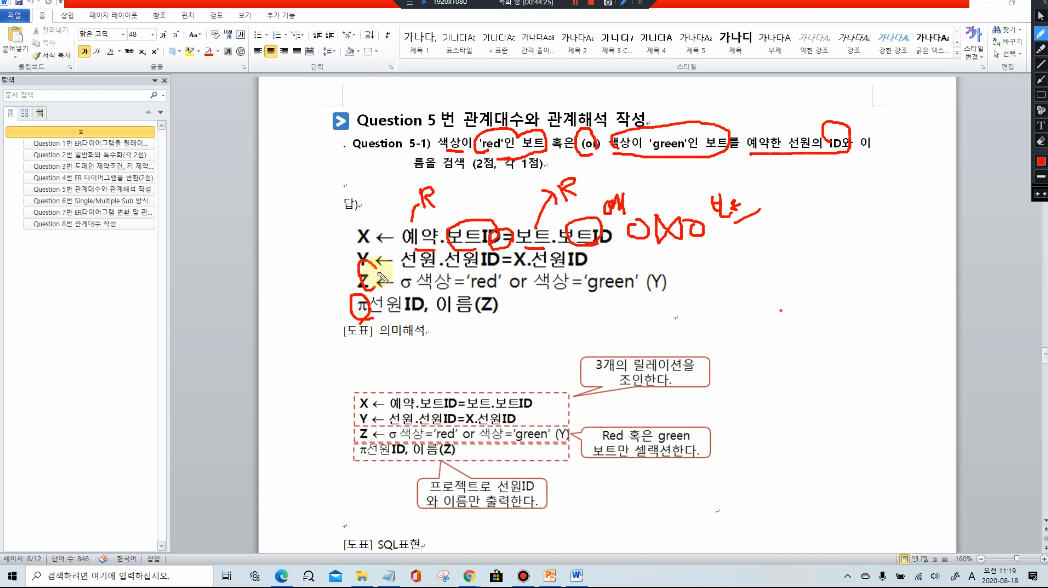Switch to the Insert ribbon tab
The image size is (1048, 588).
67,15
